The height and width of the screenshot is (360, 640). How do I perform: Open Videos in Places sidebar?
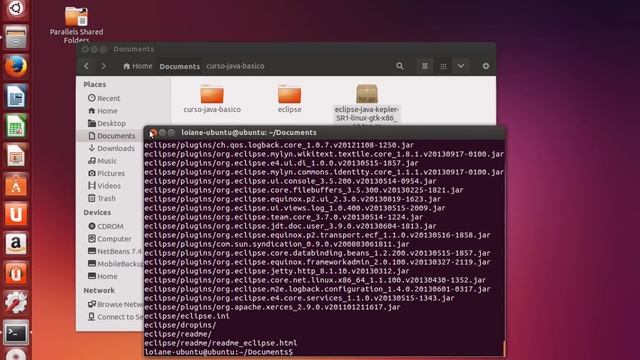[x=104, y=186]
